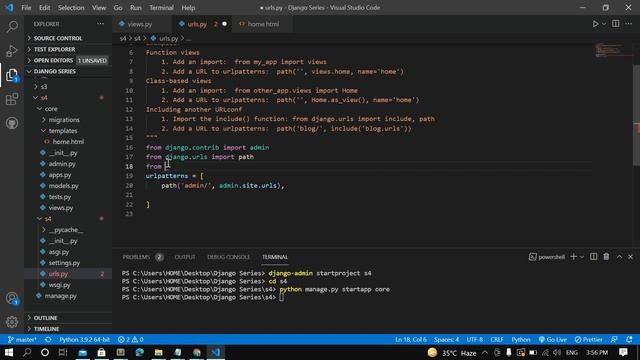
Task: Click the powershell terminal label
Action: 547,257
